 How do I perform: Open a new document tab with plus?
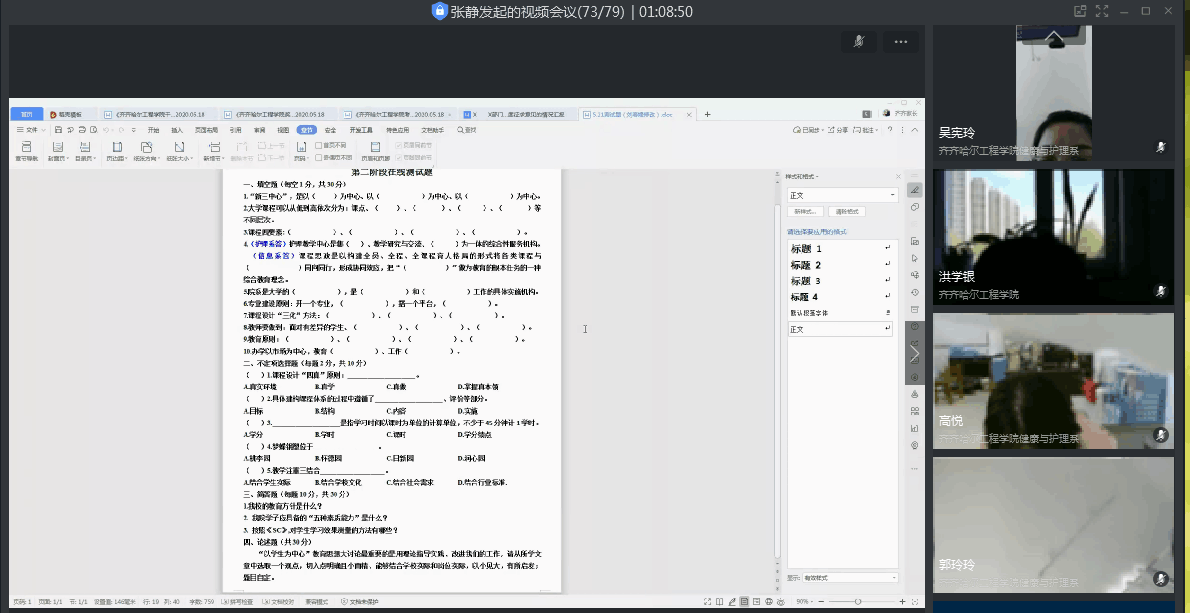[x=708, y=114]
